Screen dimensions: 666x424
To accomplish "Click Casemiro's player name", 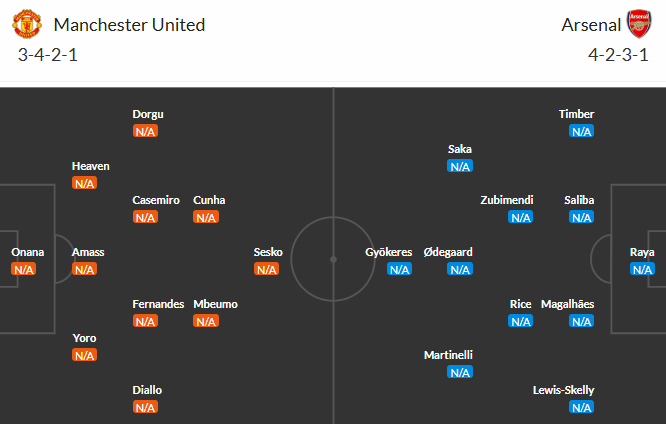I will (156, 200).
